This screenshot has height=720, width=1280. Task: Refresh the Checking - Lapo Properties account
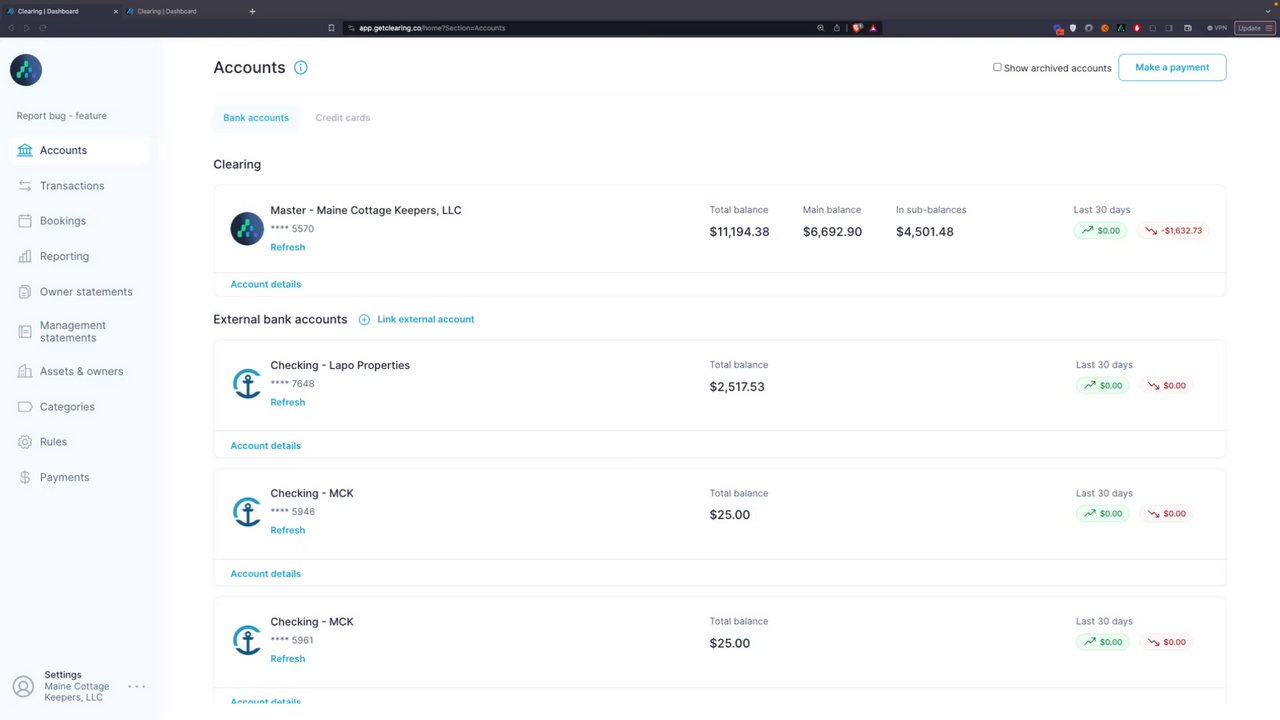pos(287,402)
